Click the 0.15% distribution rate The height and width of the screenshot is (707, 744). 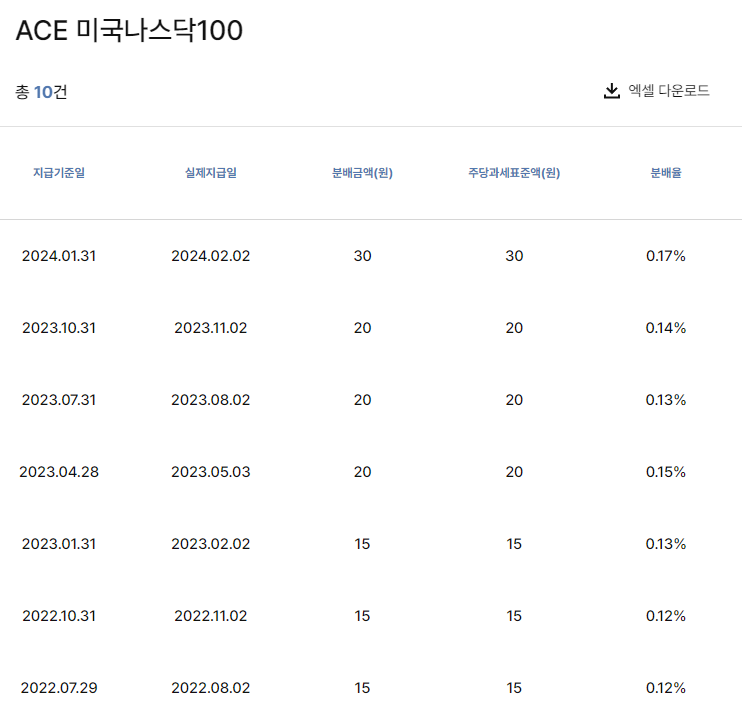tap(666, 472)
